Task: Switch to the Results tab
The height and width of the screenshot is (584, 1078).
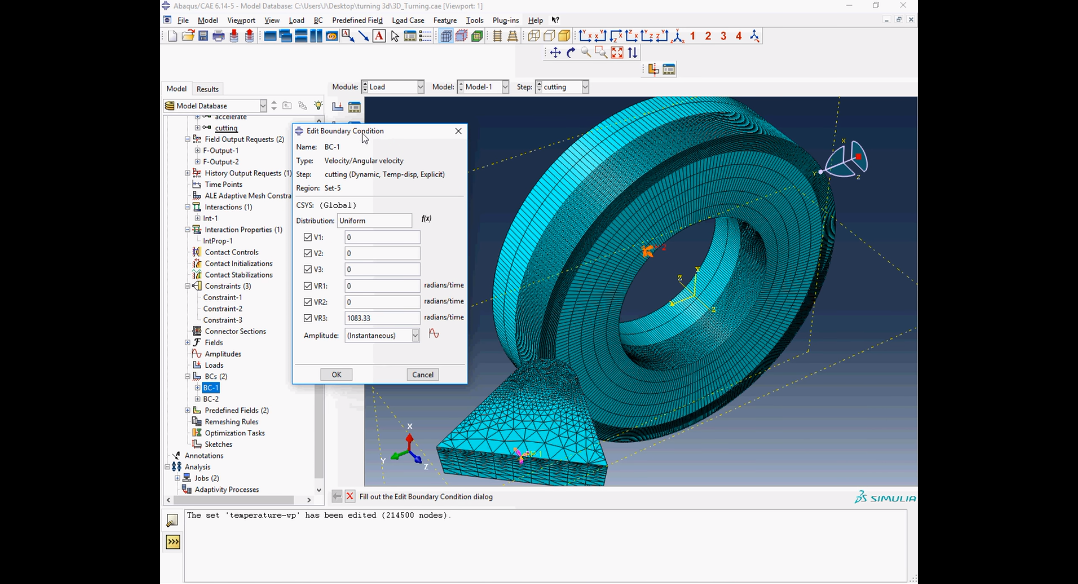Action: (x=207, y=89)
